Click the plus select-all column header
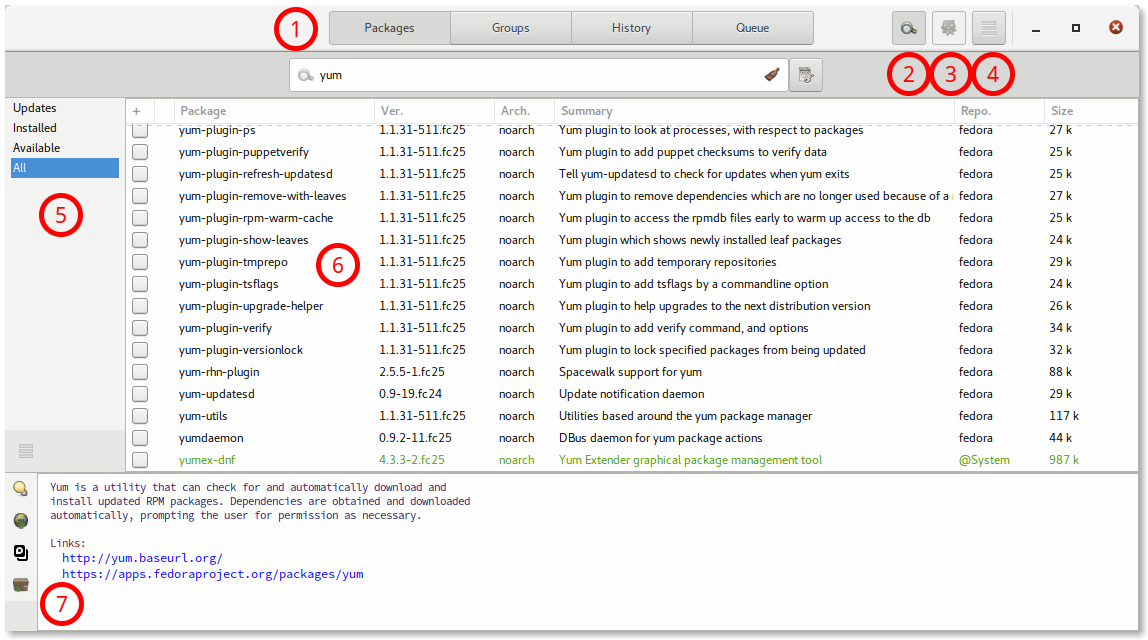The image size is (1148, 640). [x=137, y=111]
